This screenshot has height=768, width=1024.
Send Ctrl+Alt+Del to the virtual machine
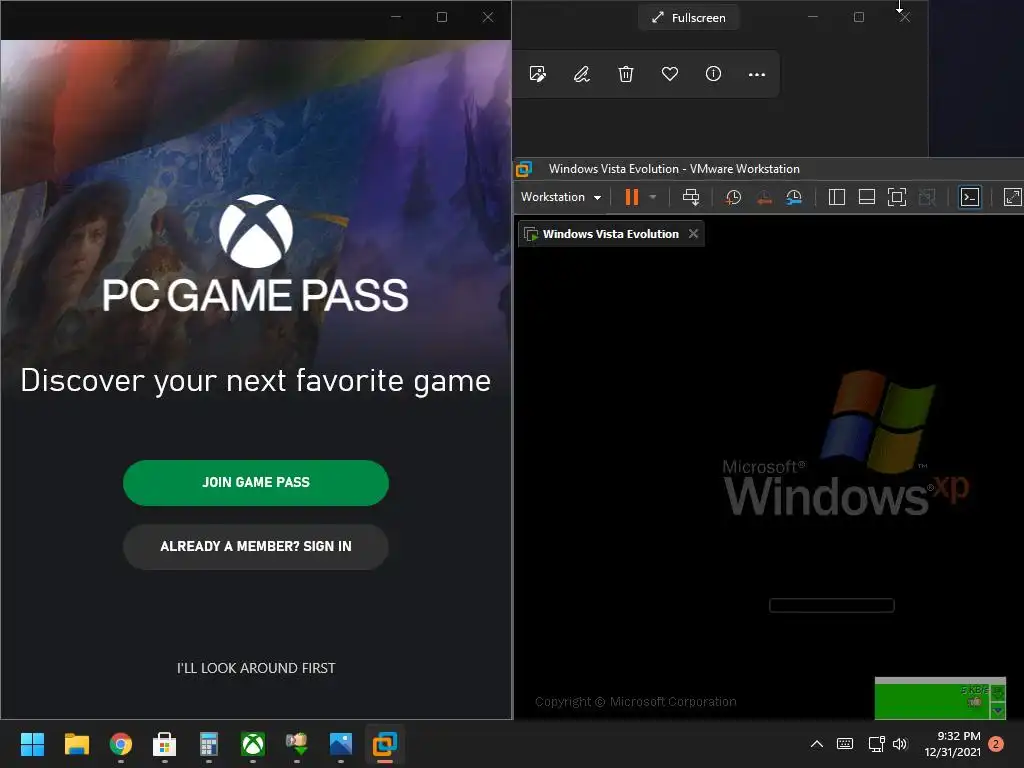[x=690, y=197]
